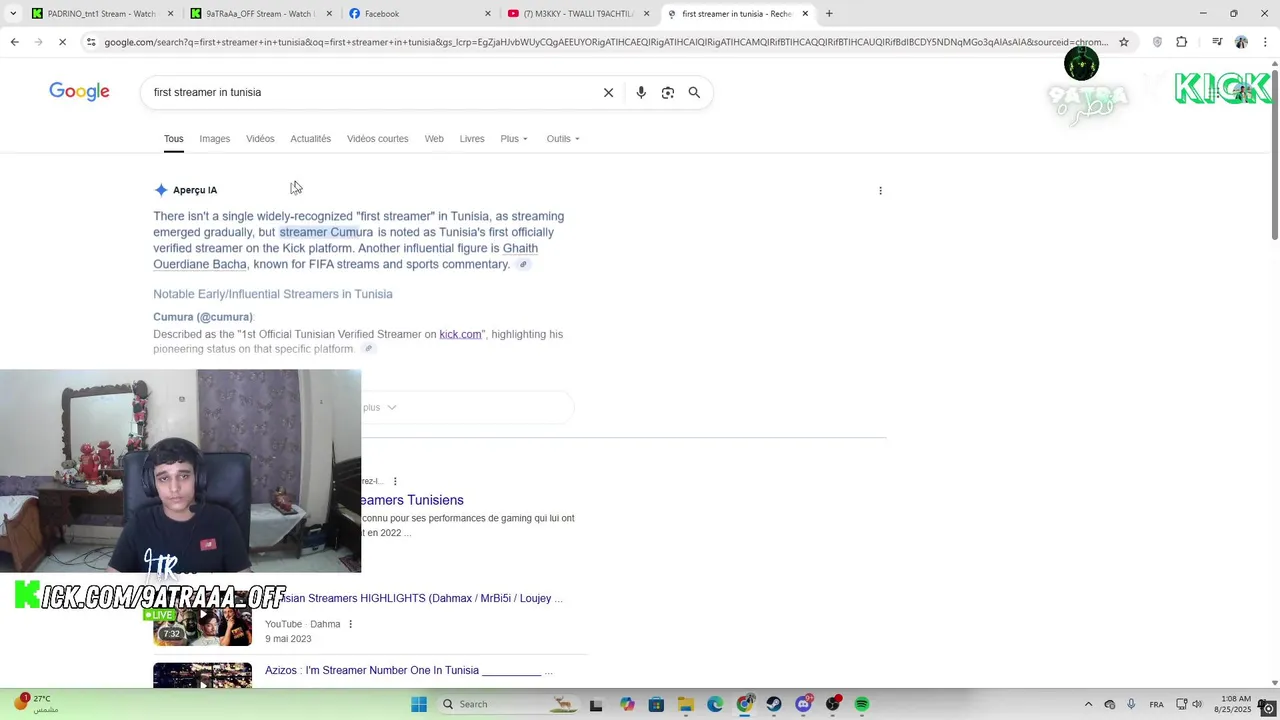Switch to Web results tab

point(434,139)
